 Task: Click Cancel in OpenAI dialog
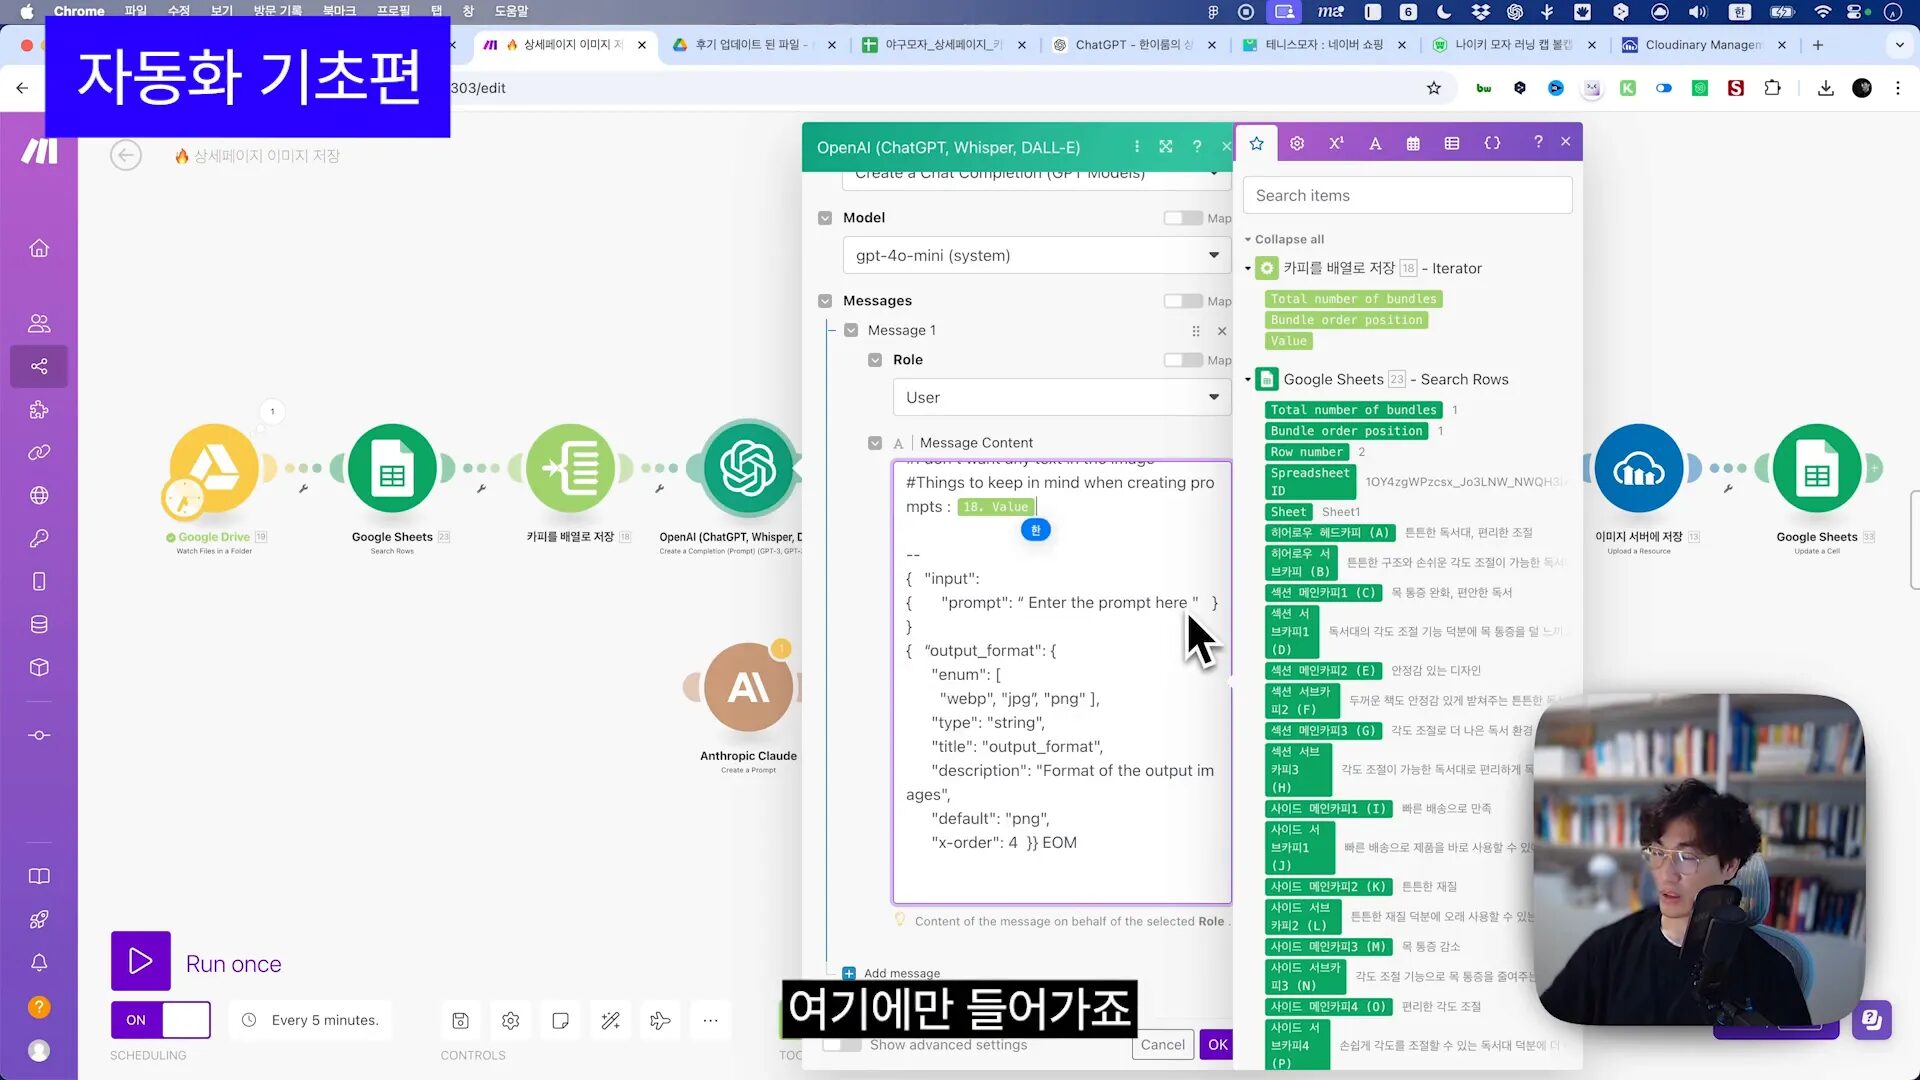click(1162, 1045)
